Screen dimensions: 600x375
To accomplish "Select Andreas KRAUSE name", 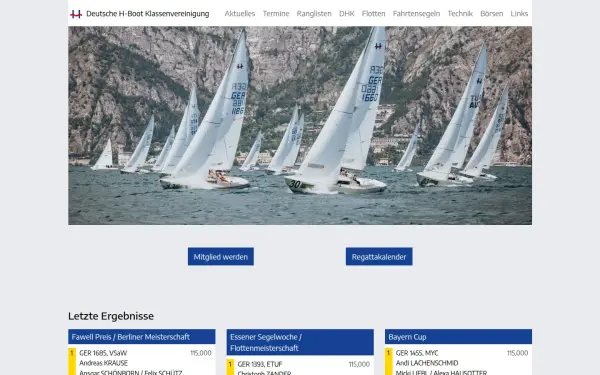I will [104, 363].
